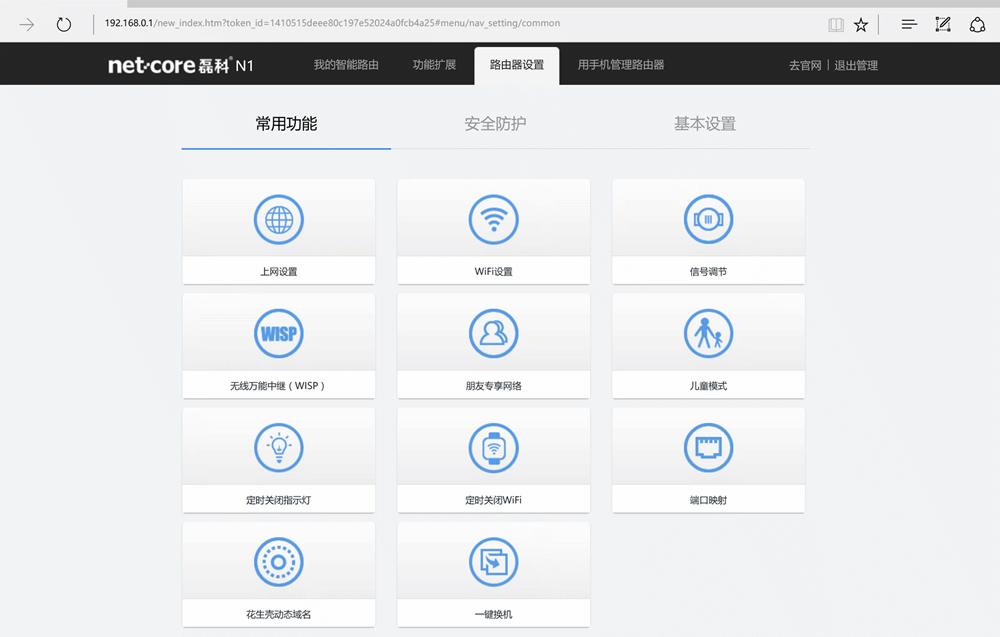1000x637 pixels.
Task: Switch to the 安全防护 security tab
Action: (495, 126)
